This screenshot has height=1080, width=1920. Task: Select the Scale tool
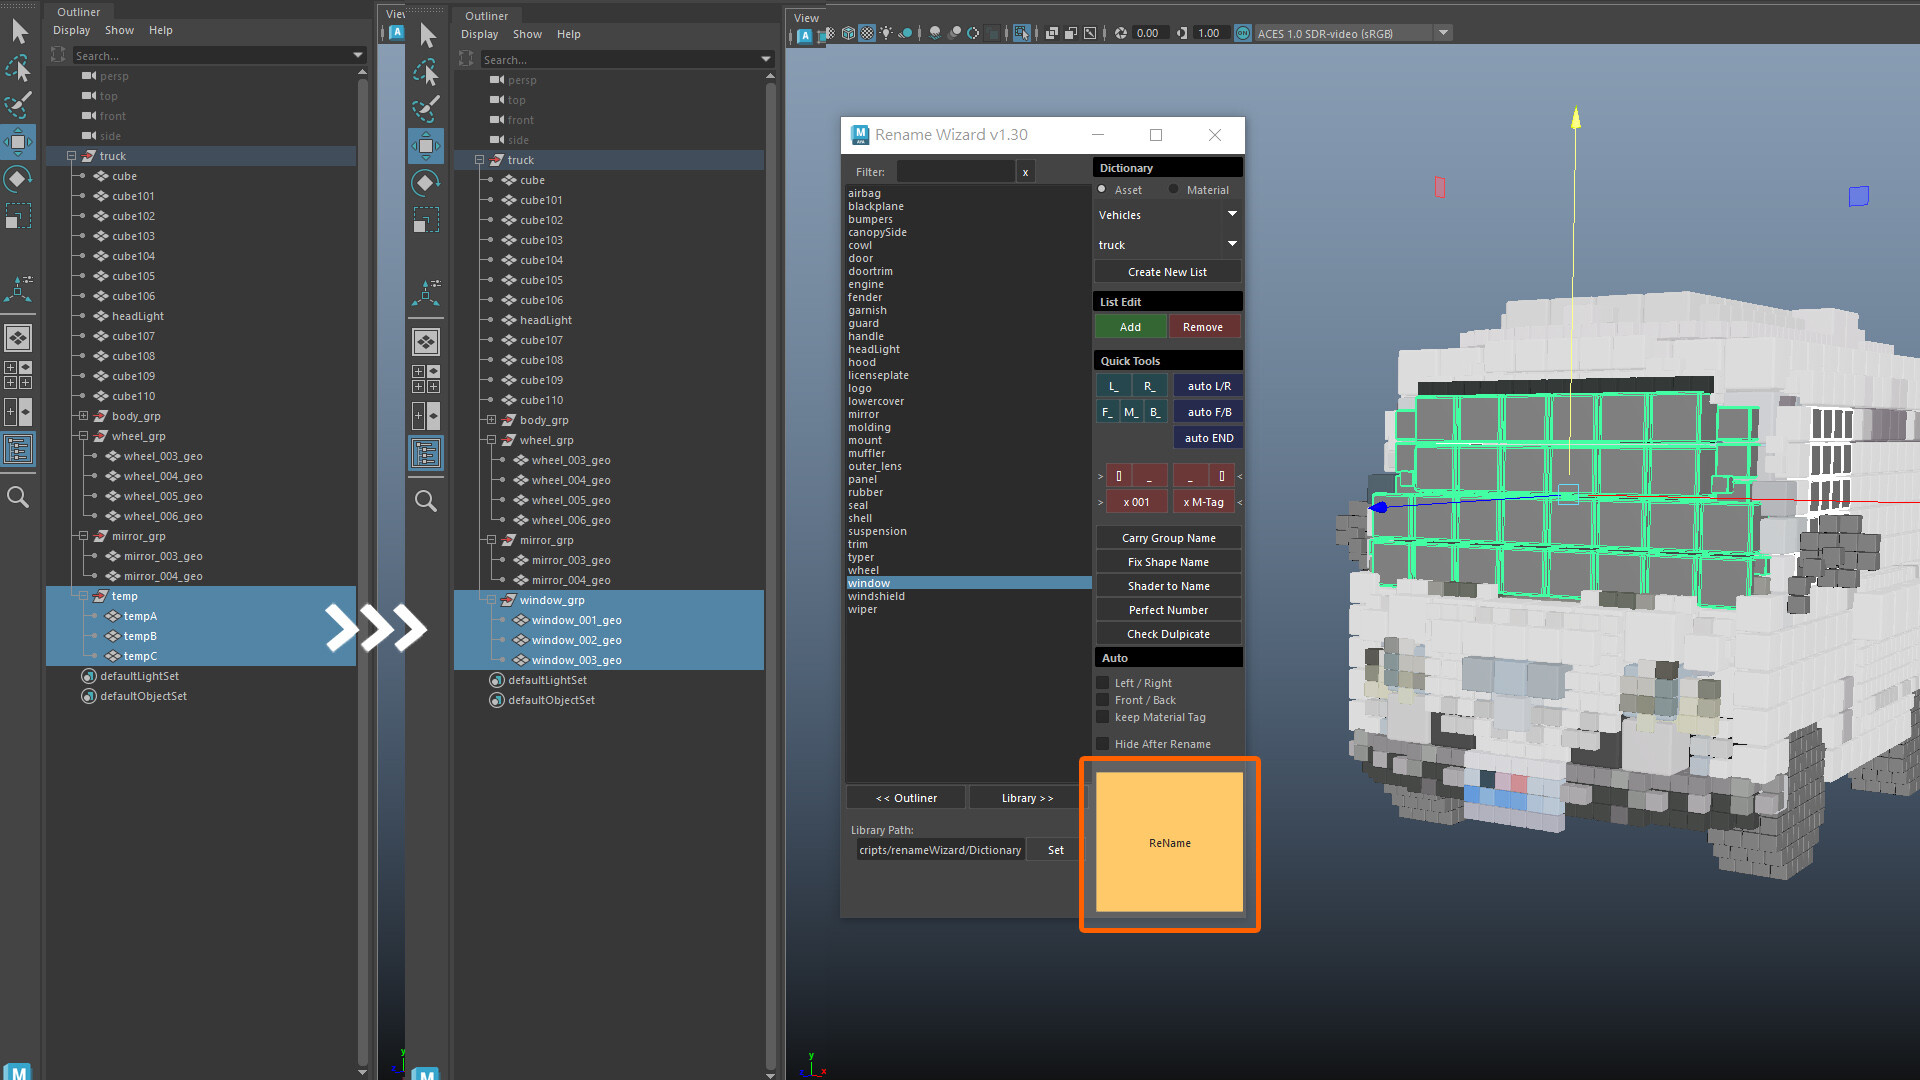[x=18, y=215]
